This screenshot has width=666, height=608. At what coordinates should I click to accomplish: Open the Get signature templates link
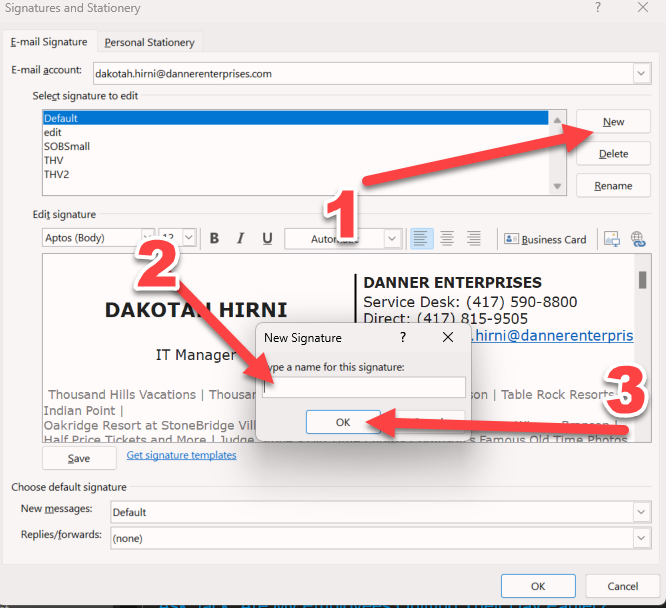(181, 455)
